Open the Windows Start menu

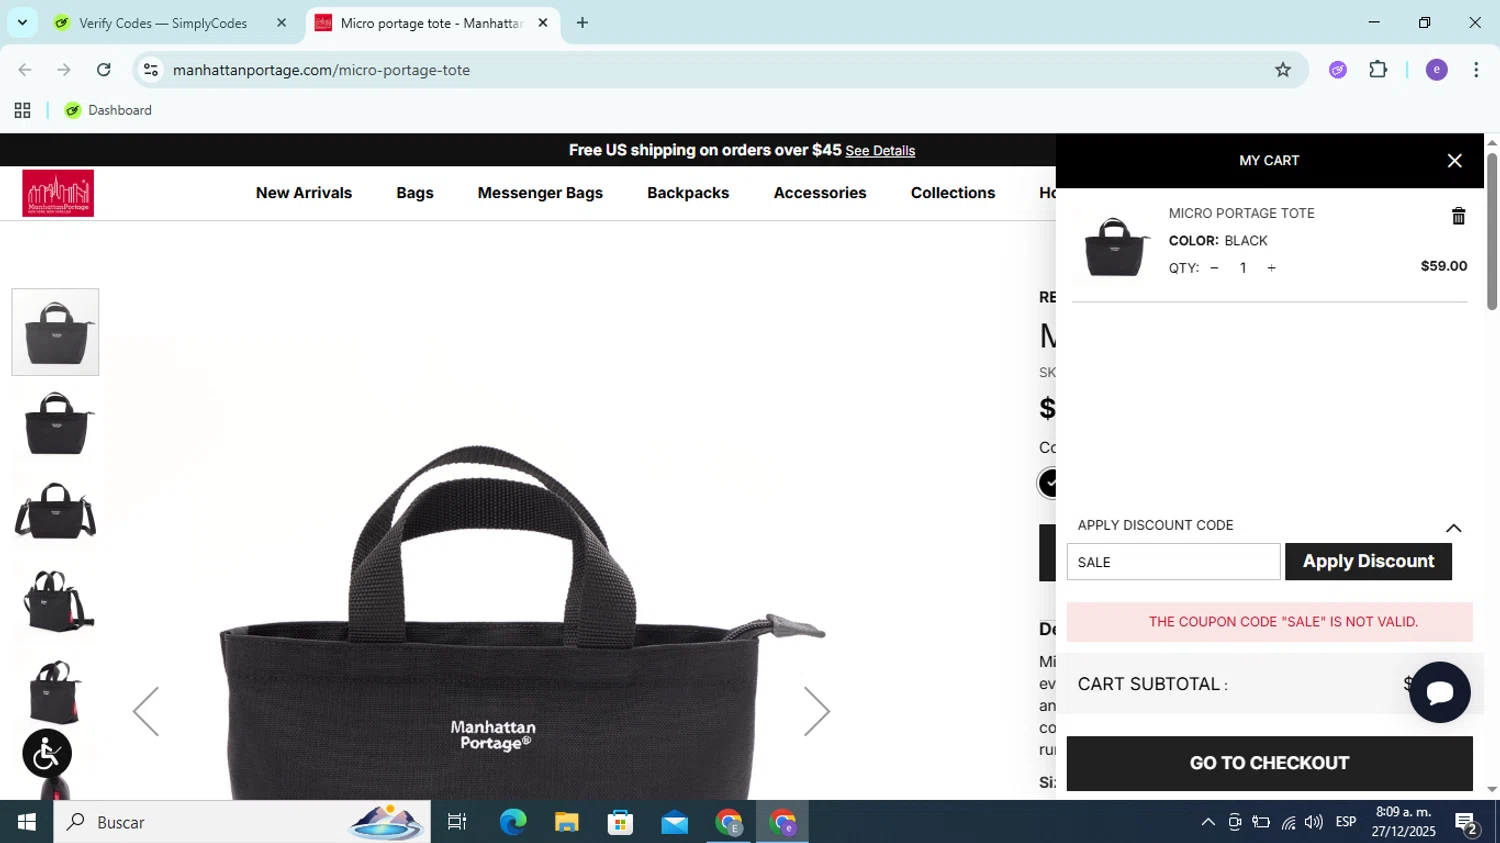26,822
